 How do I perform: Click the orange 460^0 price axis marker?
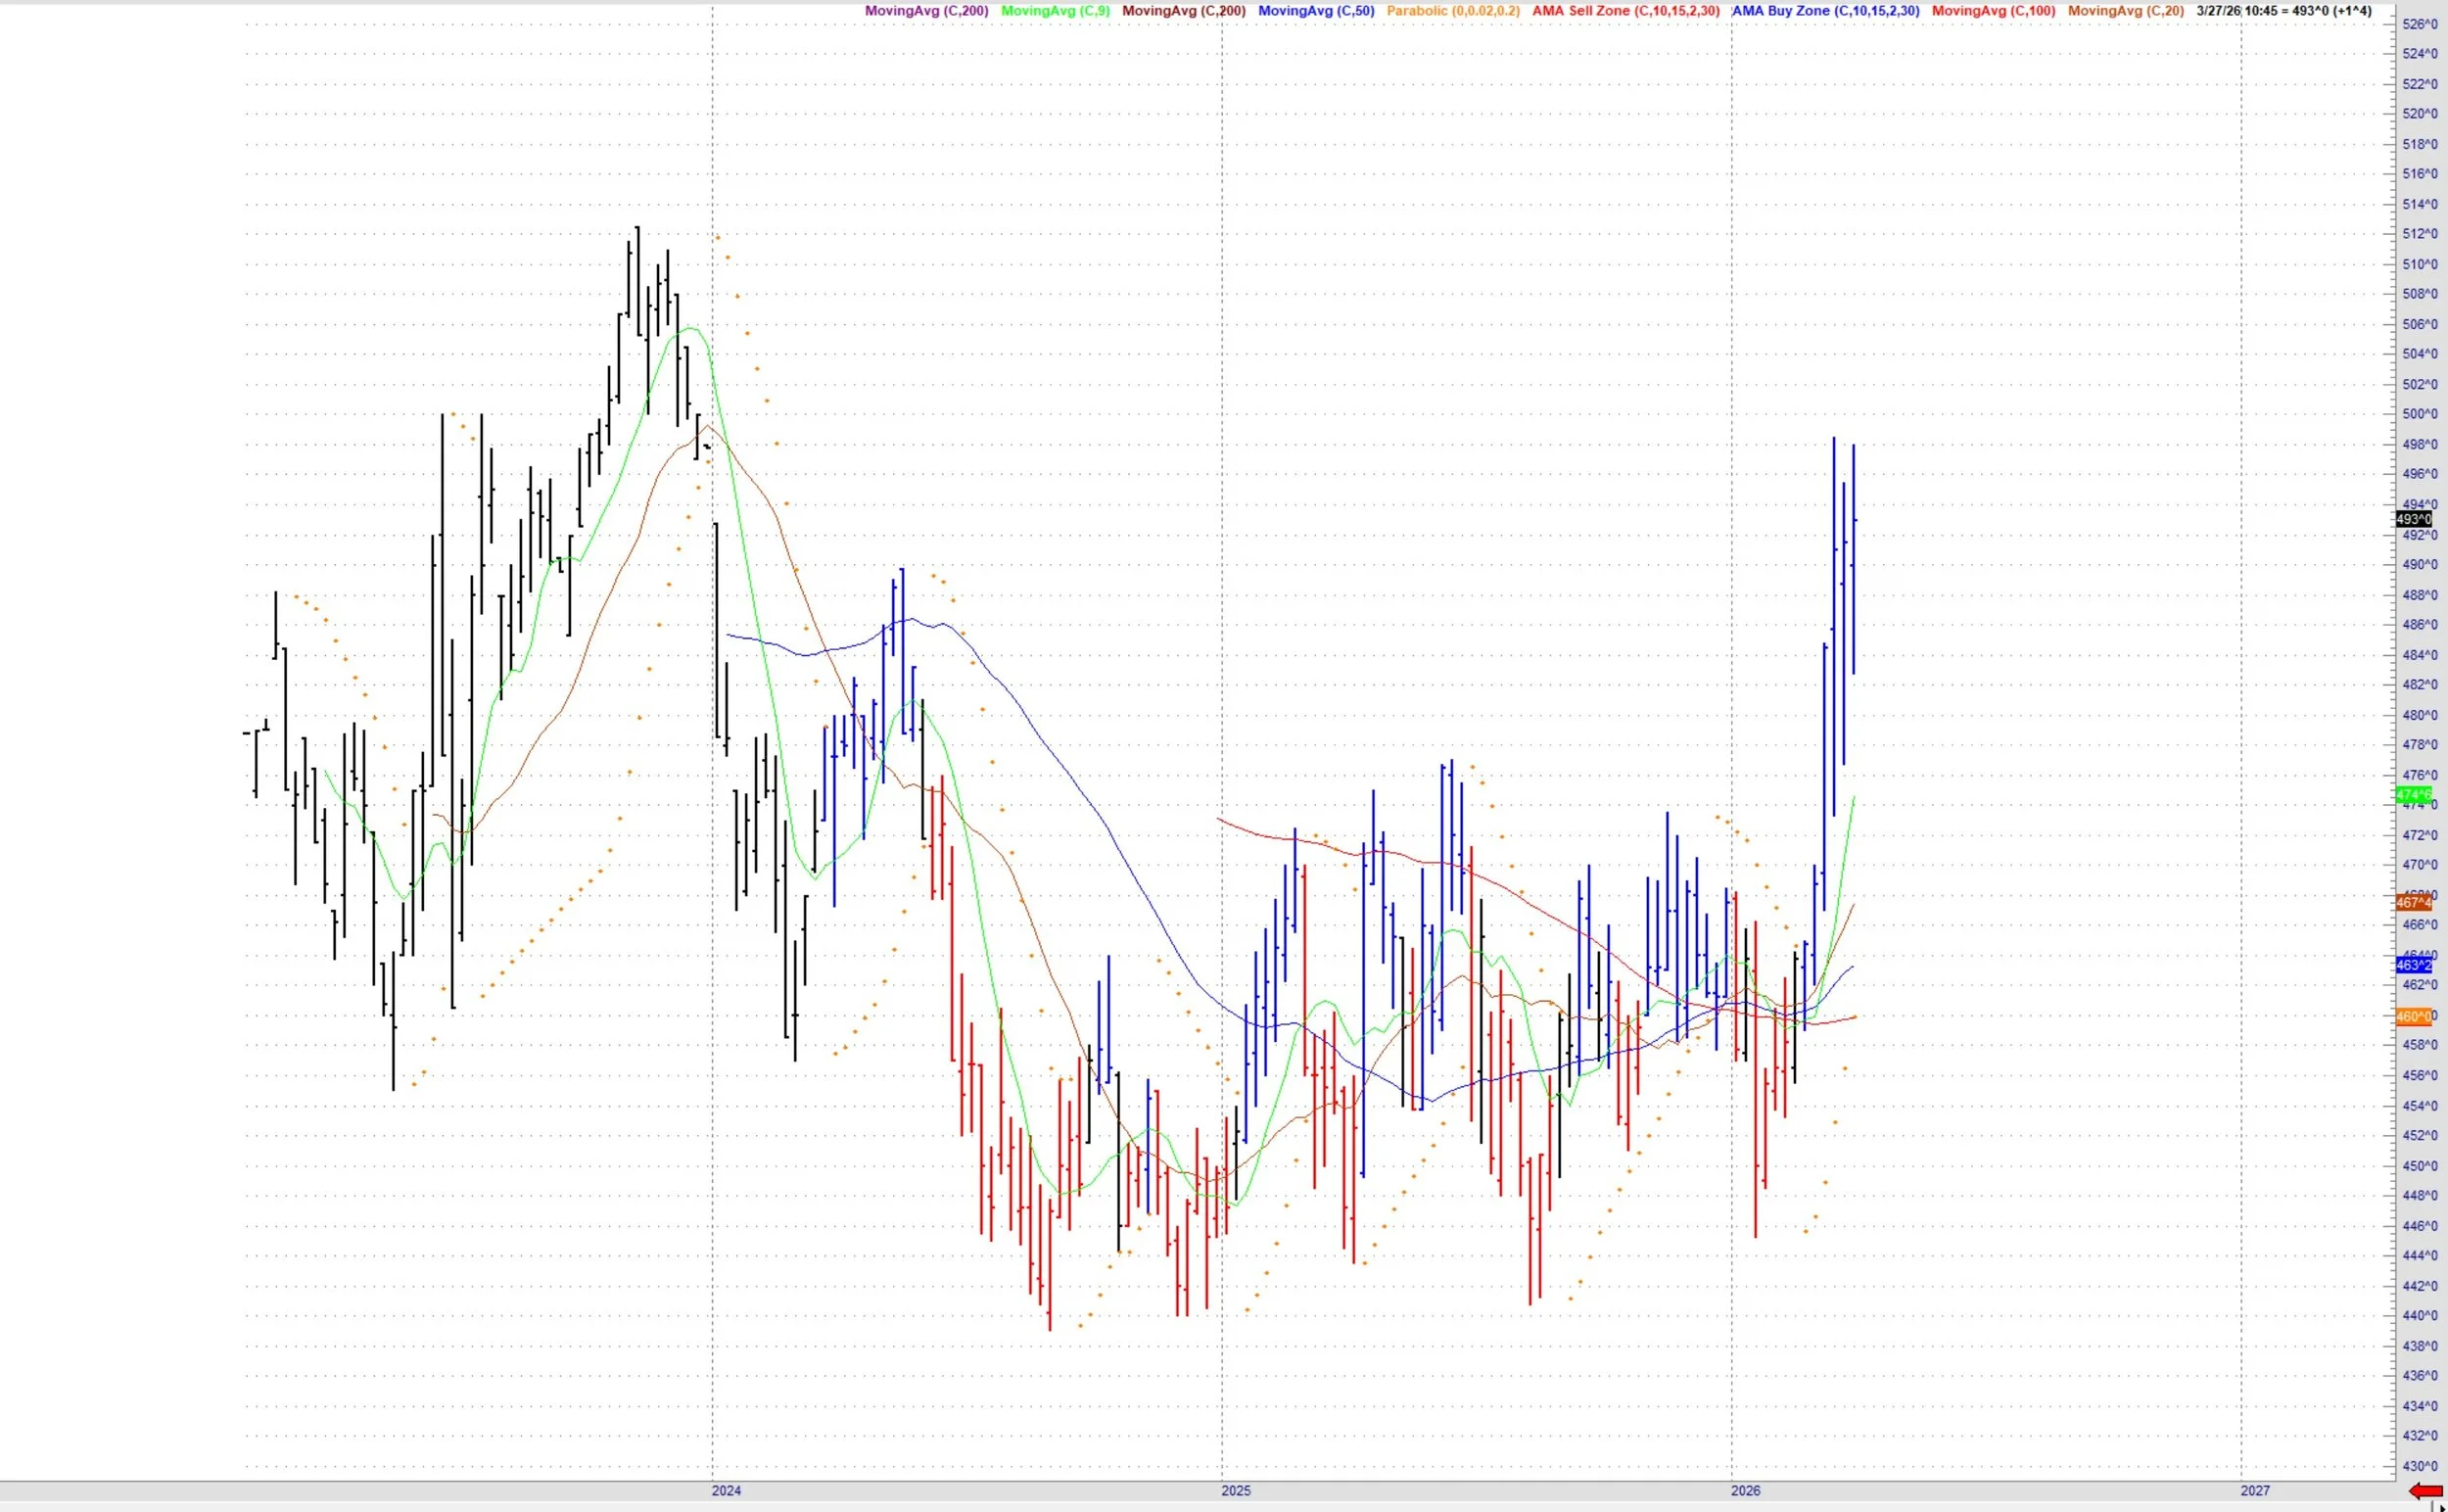(x=2413, y=1016)
